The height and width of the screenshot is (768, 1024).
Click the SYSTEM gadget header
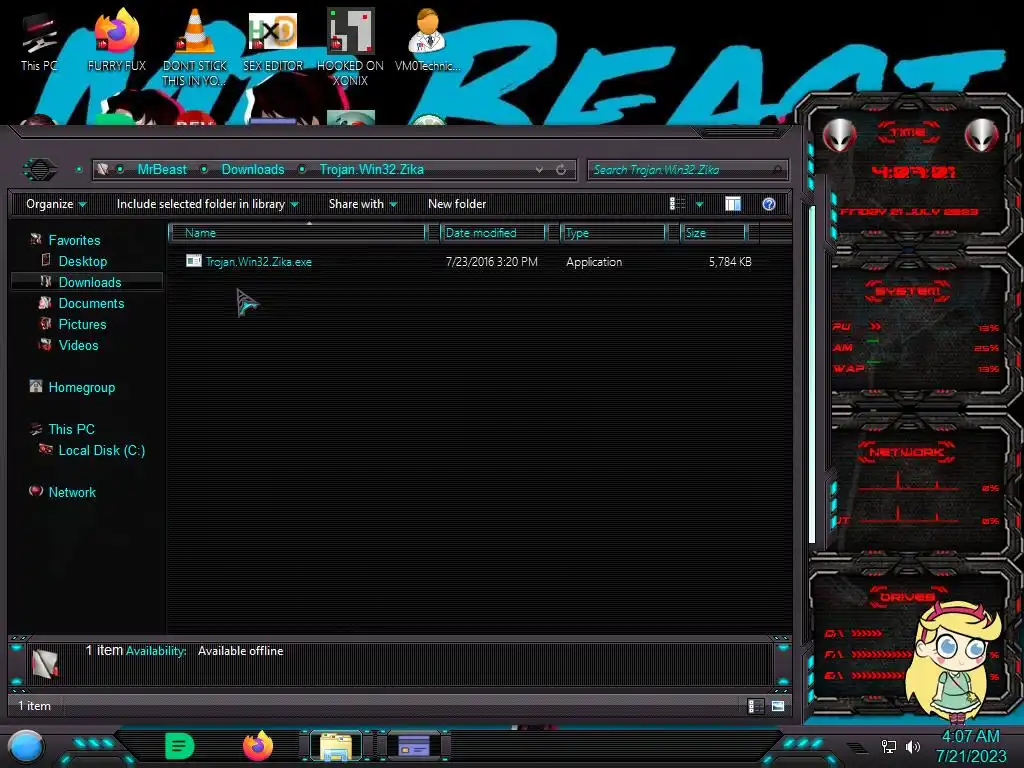click(908, 291)
